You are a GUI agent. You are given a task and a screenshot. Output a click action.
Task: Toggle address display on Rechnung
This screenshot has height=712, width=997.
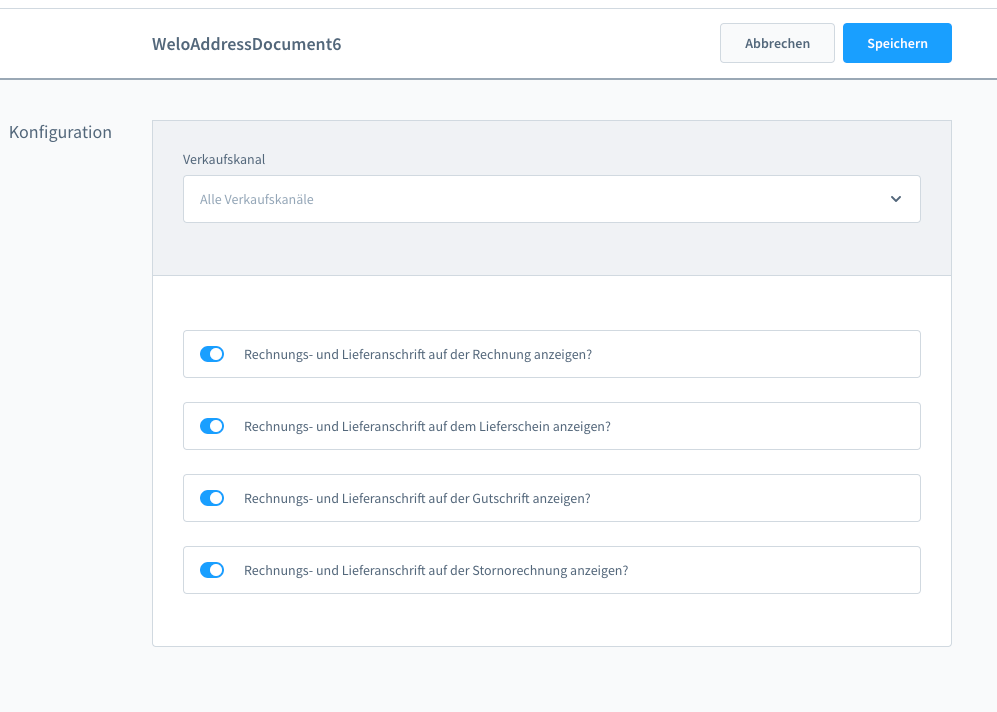coord(212,354)
